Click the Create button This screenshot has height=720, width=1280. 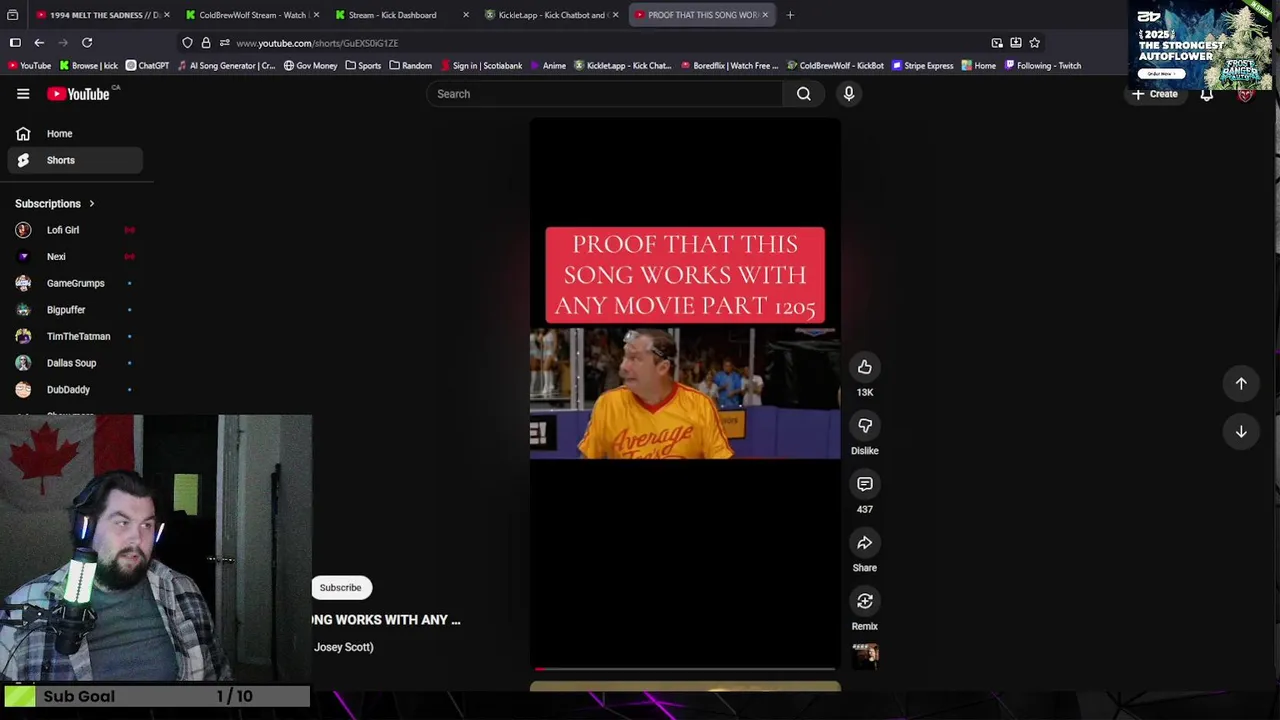pos(1155,94)
